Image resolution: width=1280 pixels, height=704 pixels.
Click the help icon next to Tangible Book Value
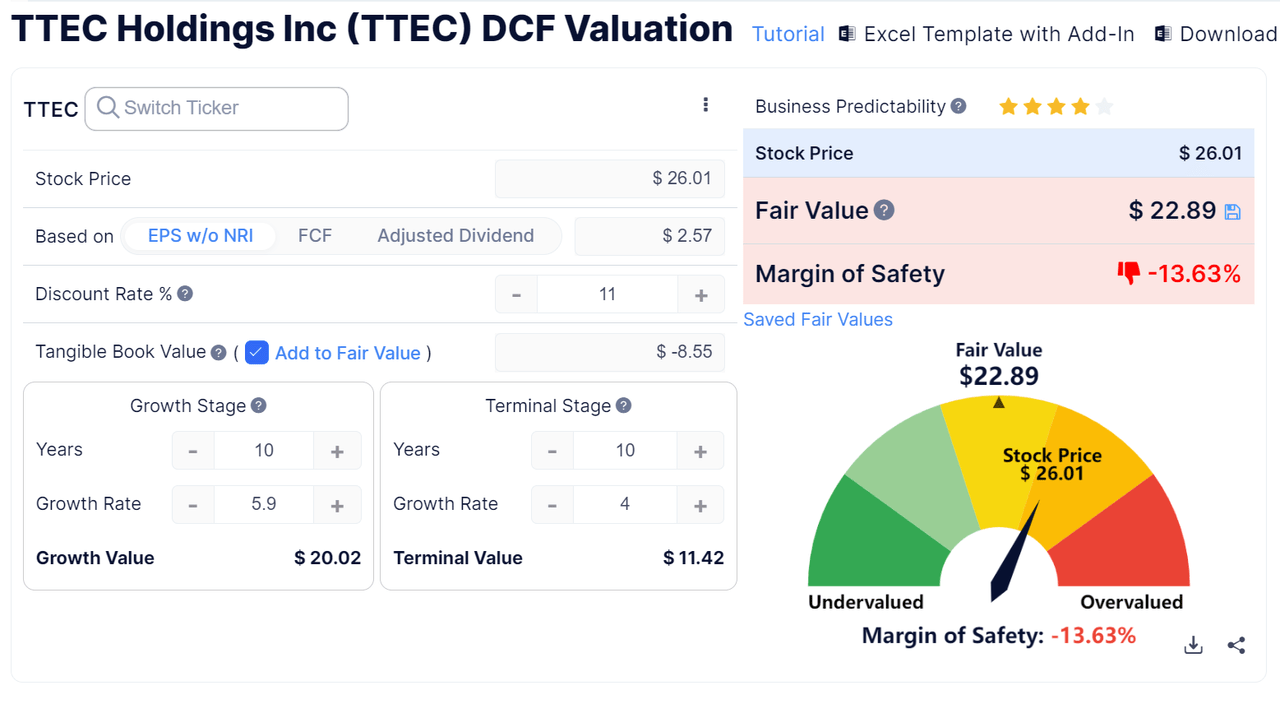pos(219,352)
